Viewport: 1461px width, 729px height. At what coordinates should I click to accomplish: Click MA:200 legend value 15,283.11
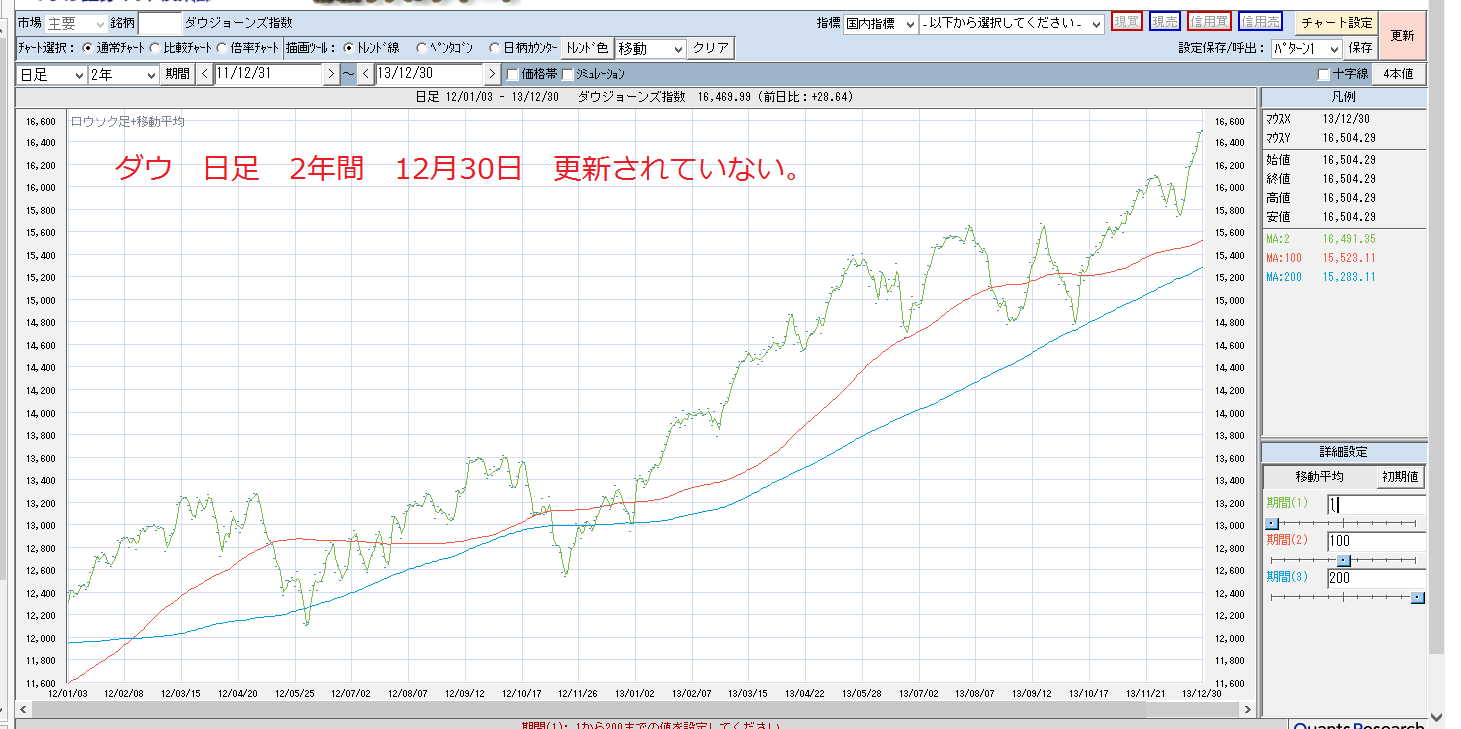coord(1349,277)
